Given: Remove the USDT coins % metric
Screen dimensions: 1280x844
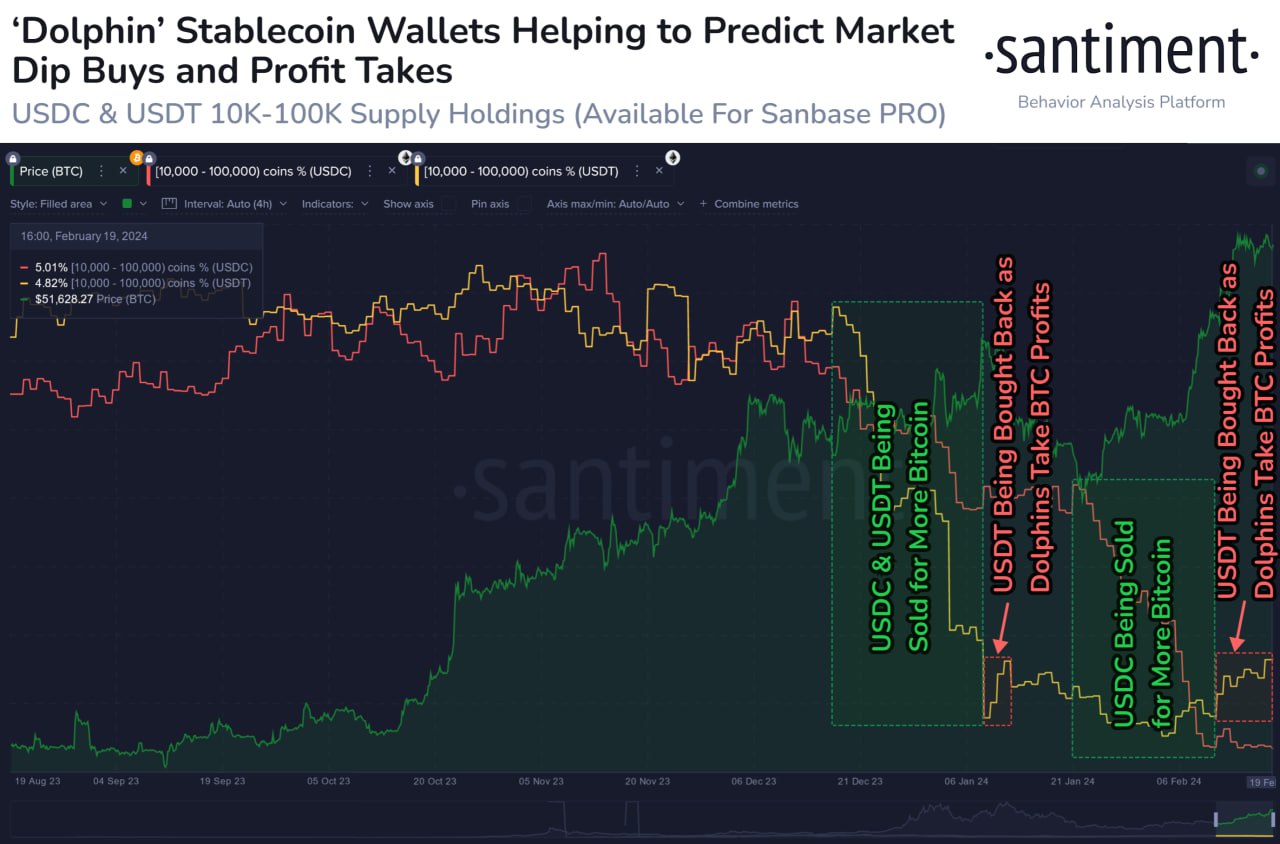Looking at the screenshot, I should (x=659, y=171).
